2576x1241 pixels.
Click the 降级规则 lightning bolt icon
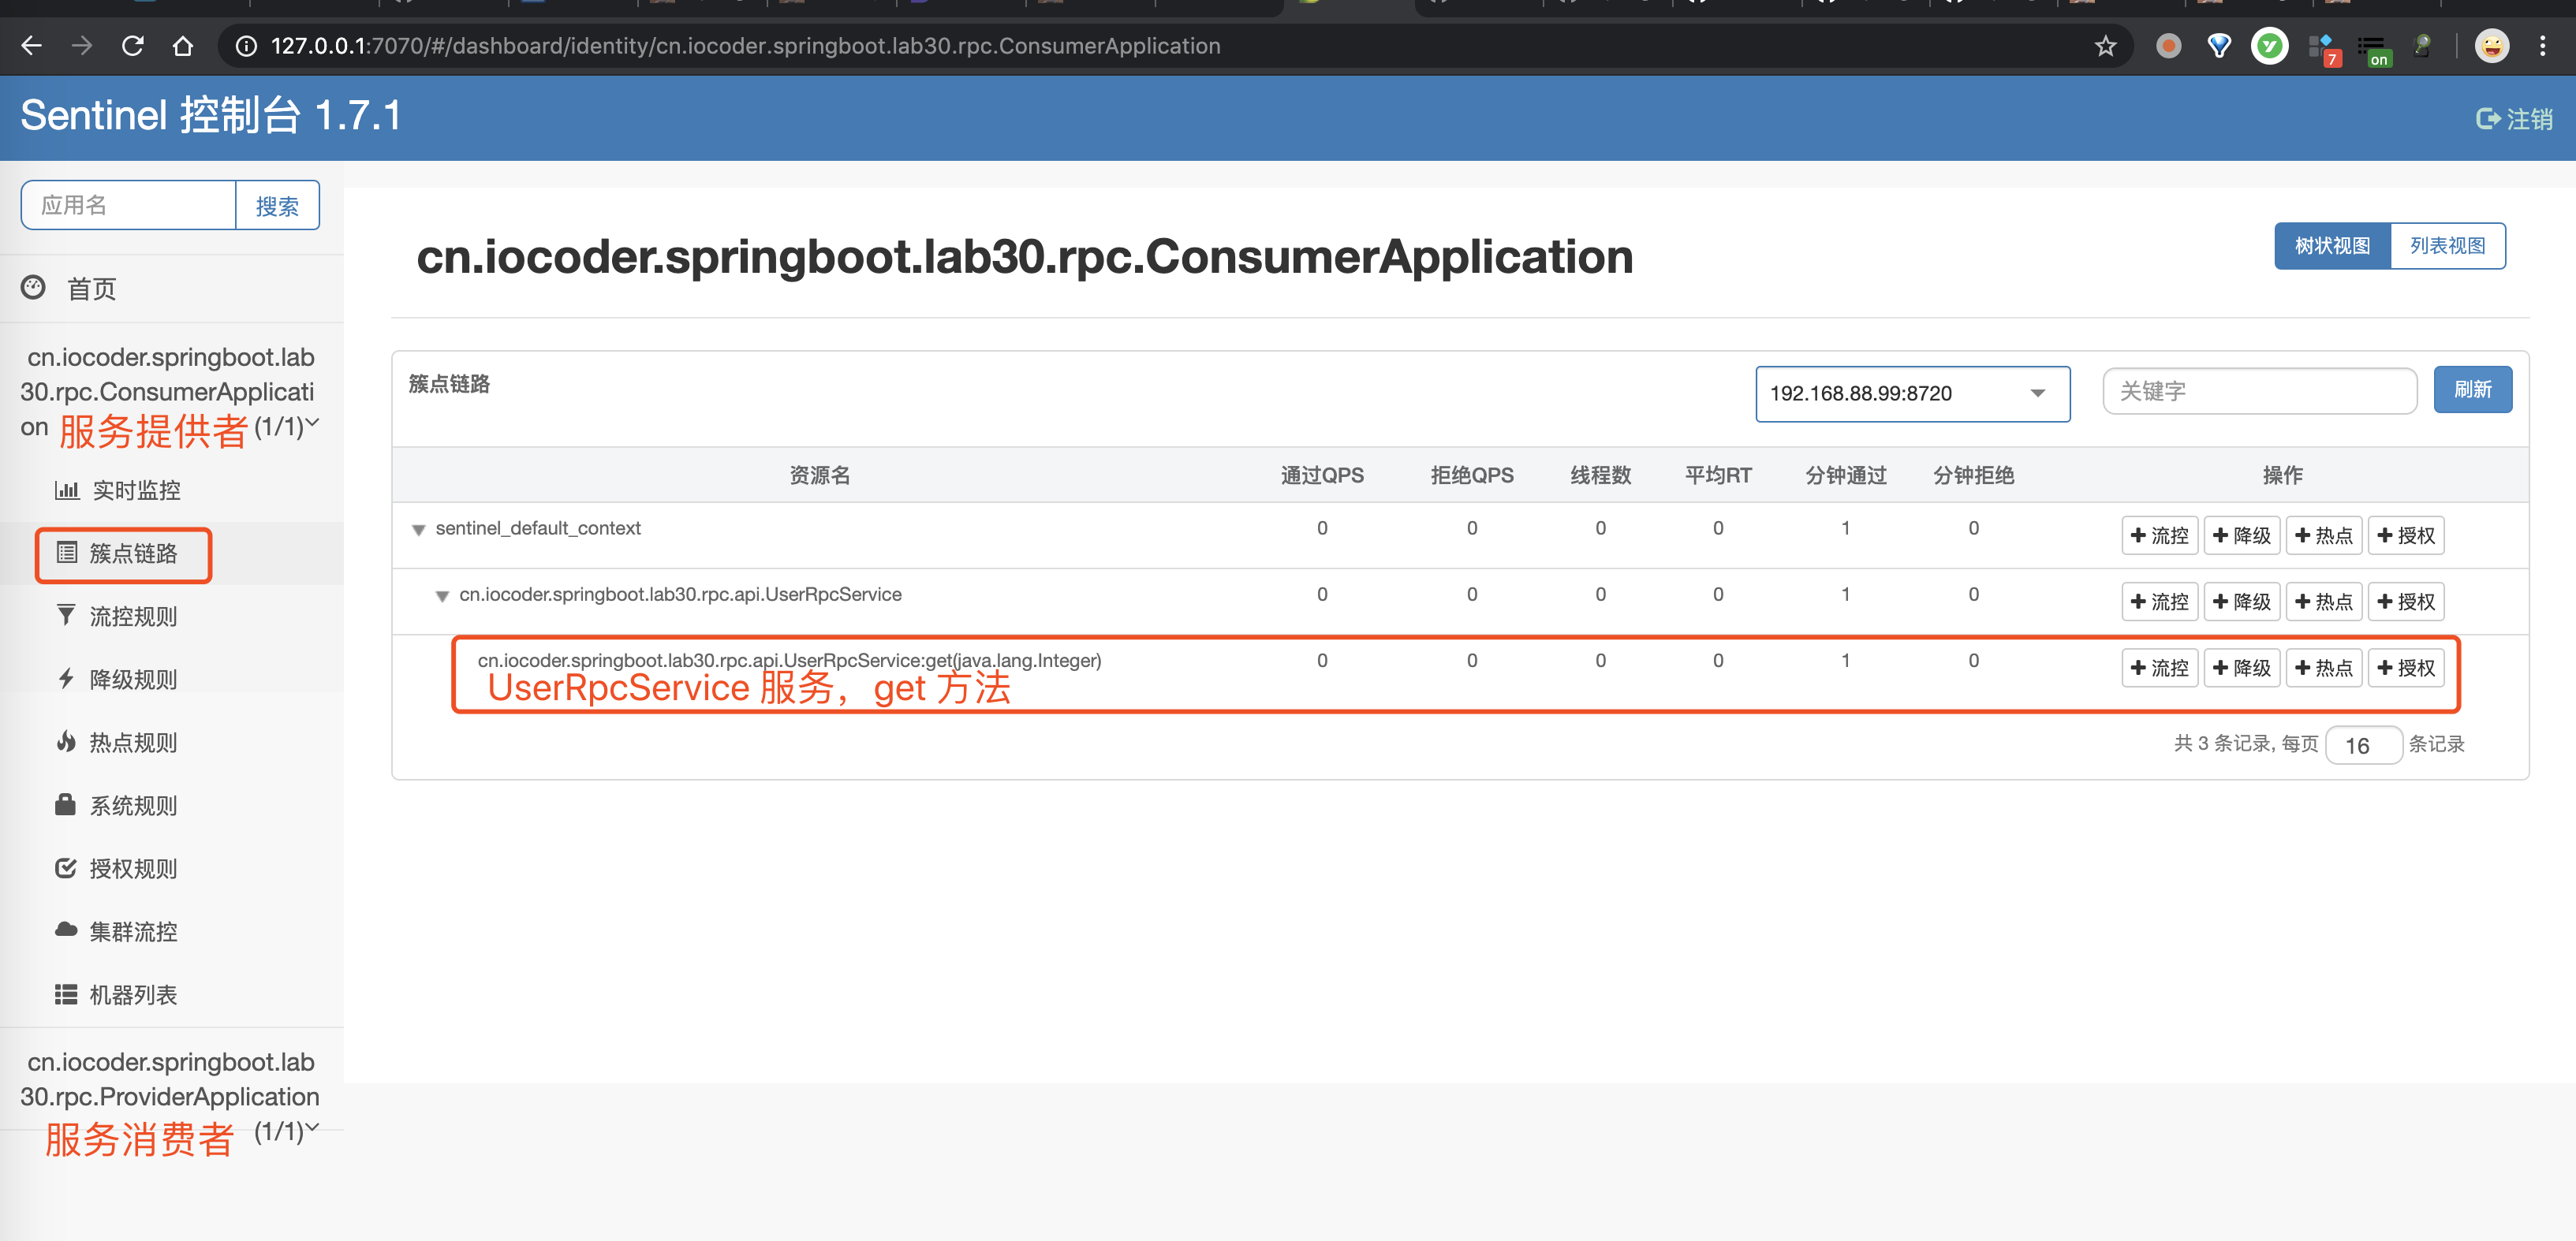pyautogui.click(x=66, y=679)
